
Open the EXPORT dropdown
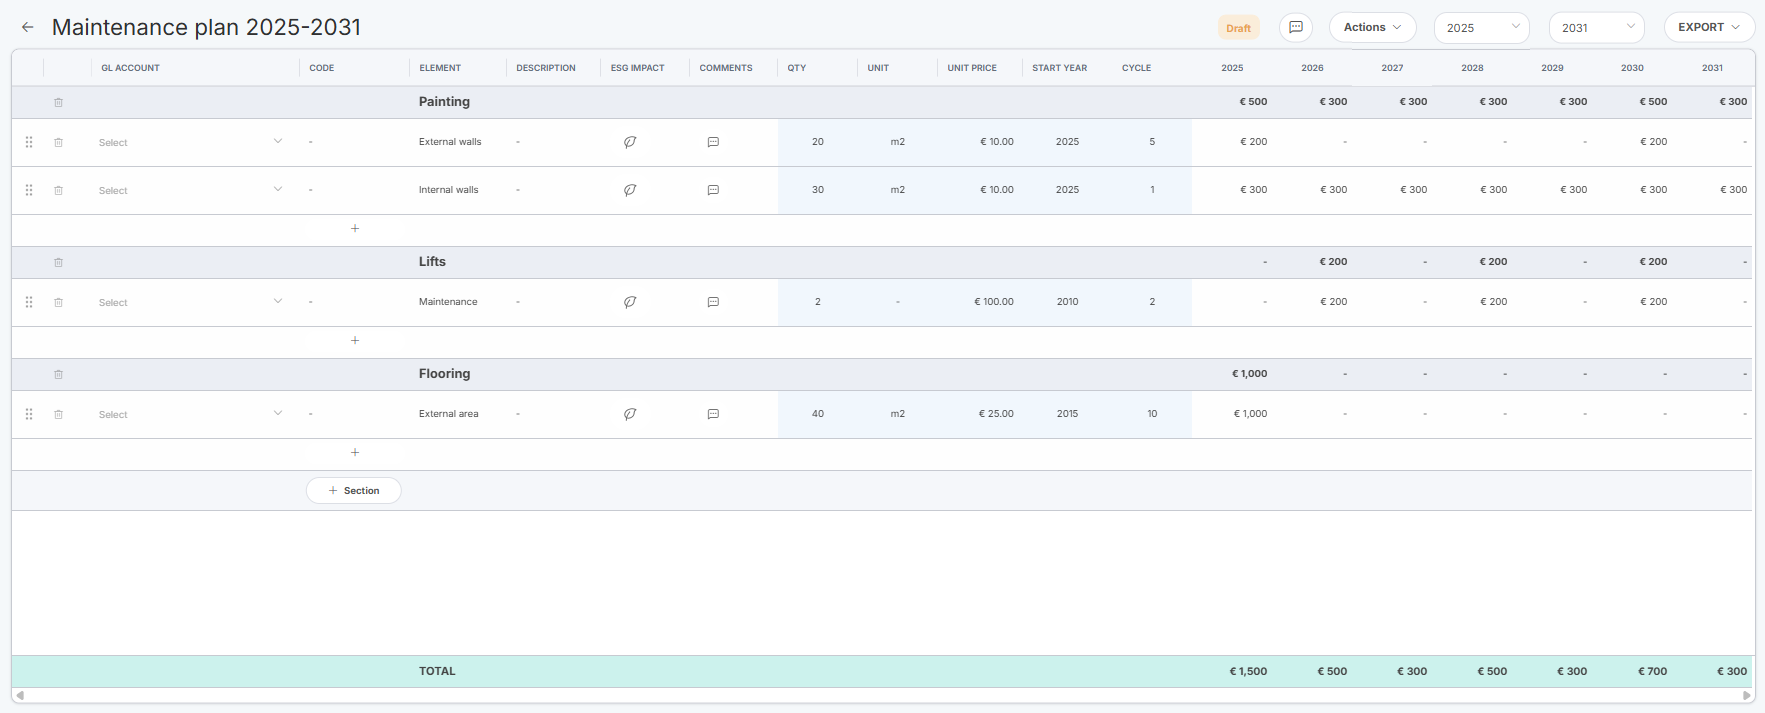click(x=1709, y=27)
